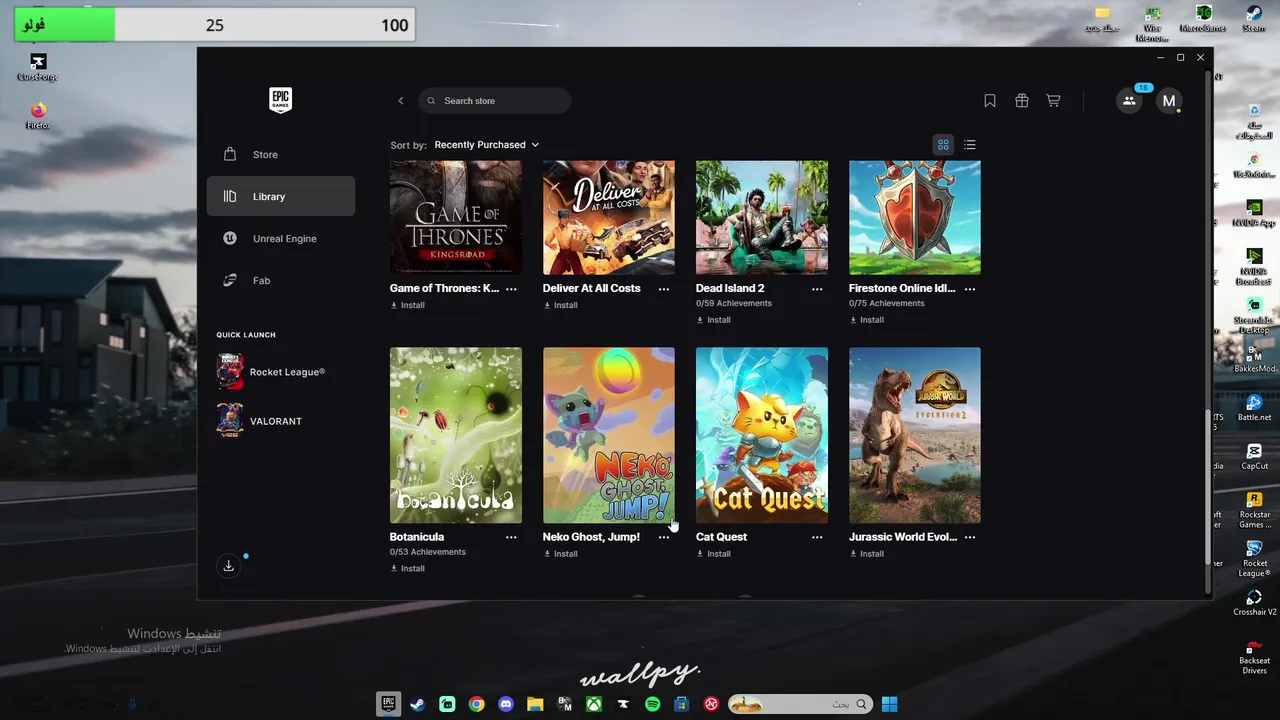Open Jurassic World Evolution options menu
The width and height of the screenshot is (1280, 720).
pos(970,537)
